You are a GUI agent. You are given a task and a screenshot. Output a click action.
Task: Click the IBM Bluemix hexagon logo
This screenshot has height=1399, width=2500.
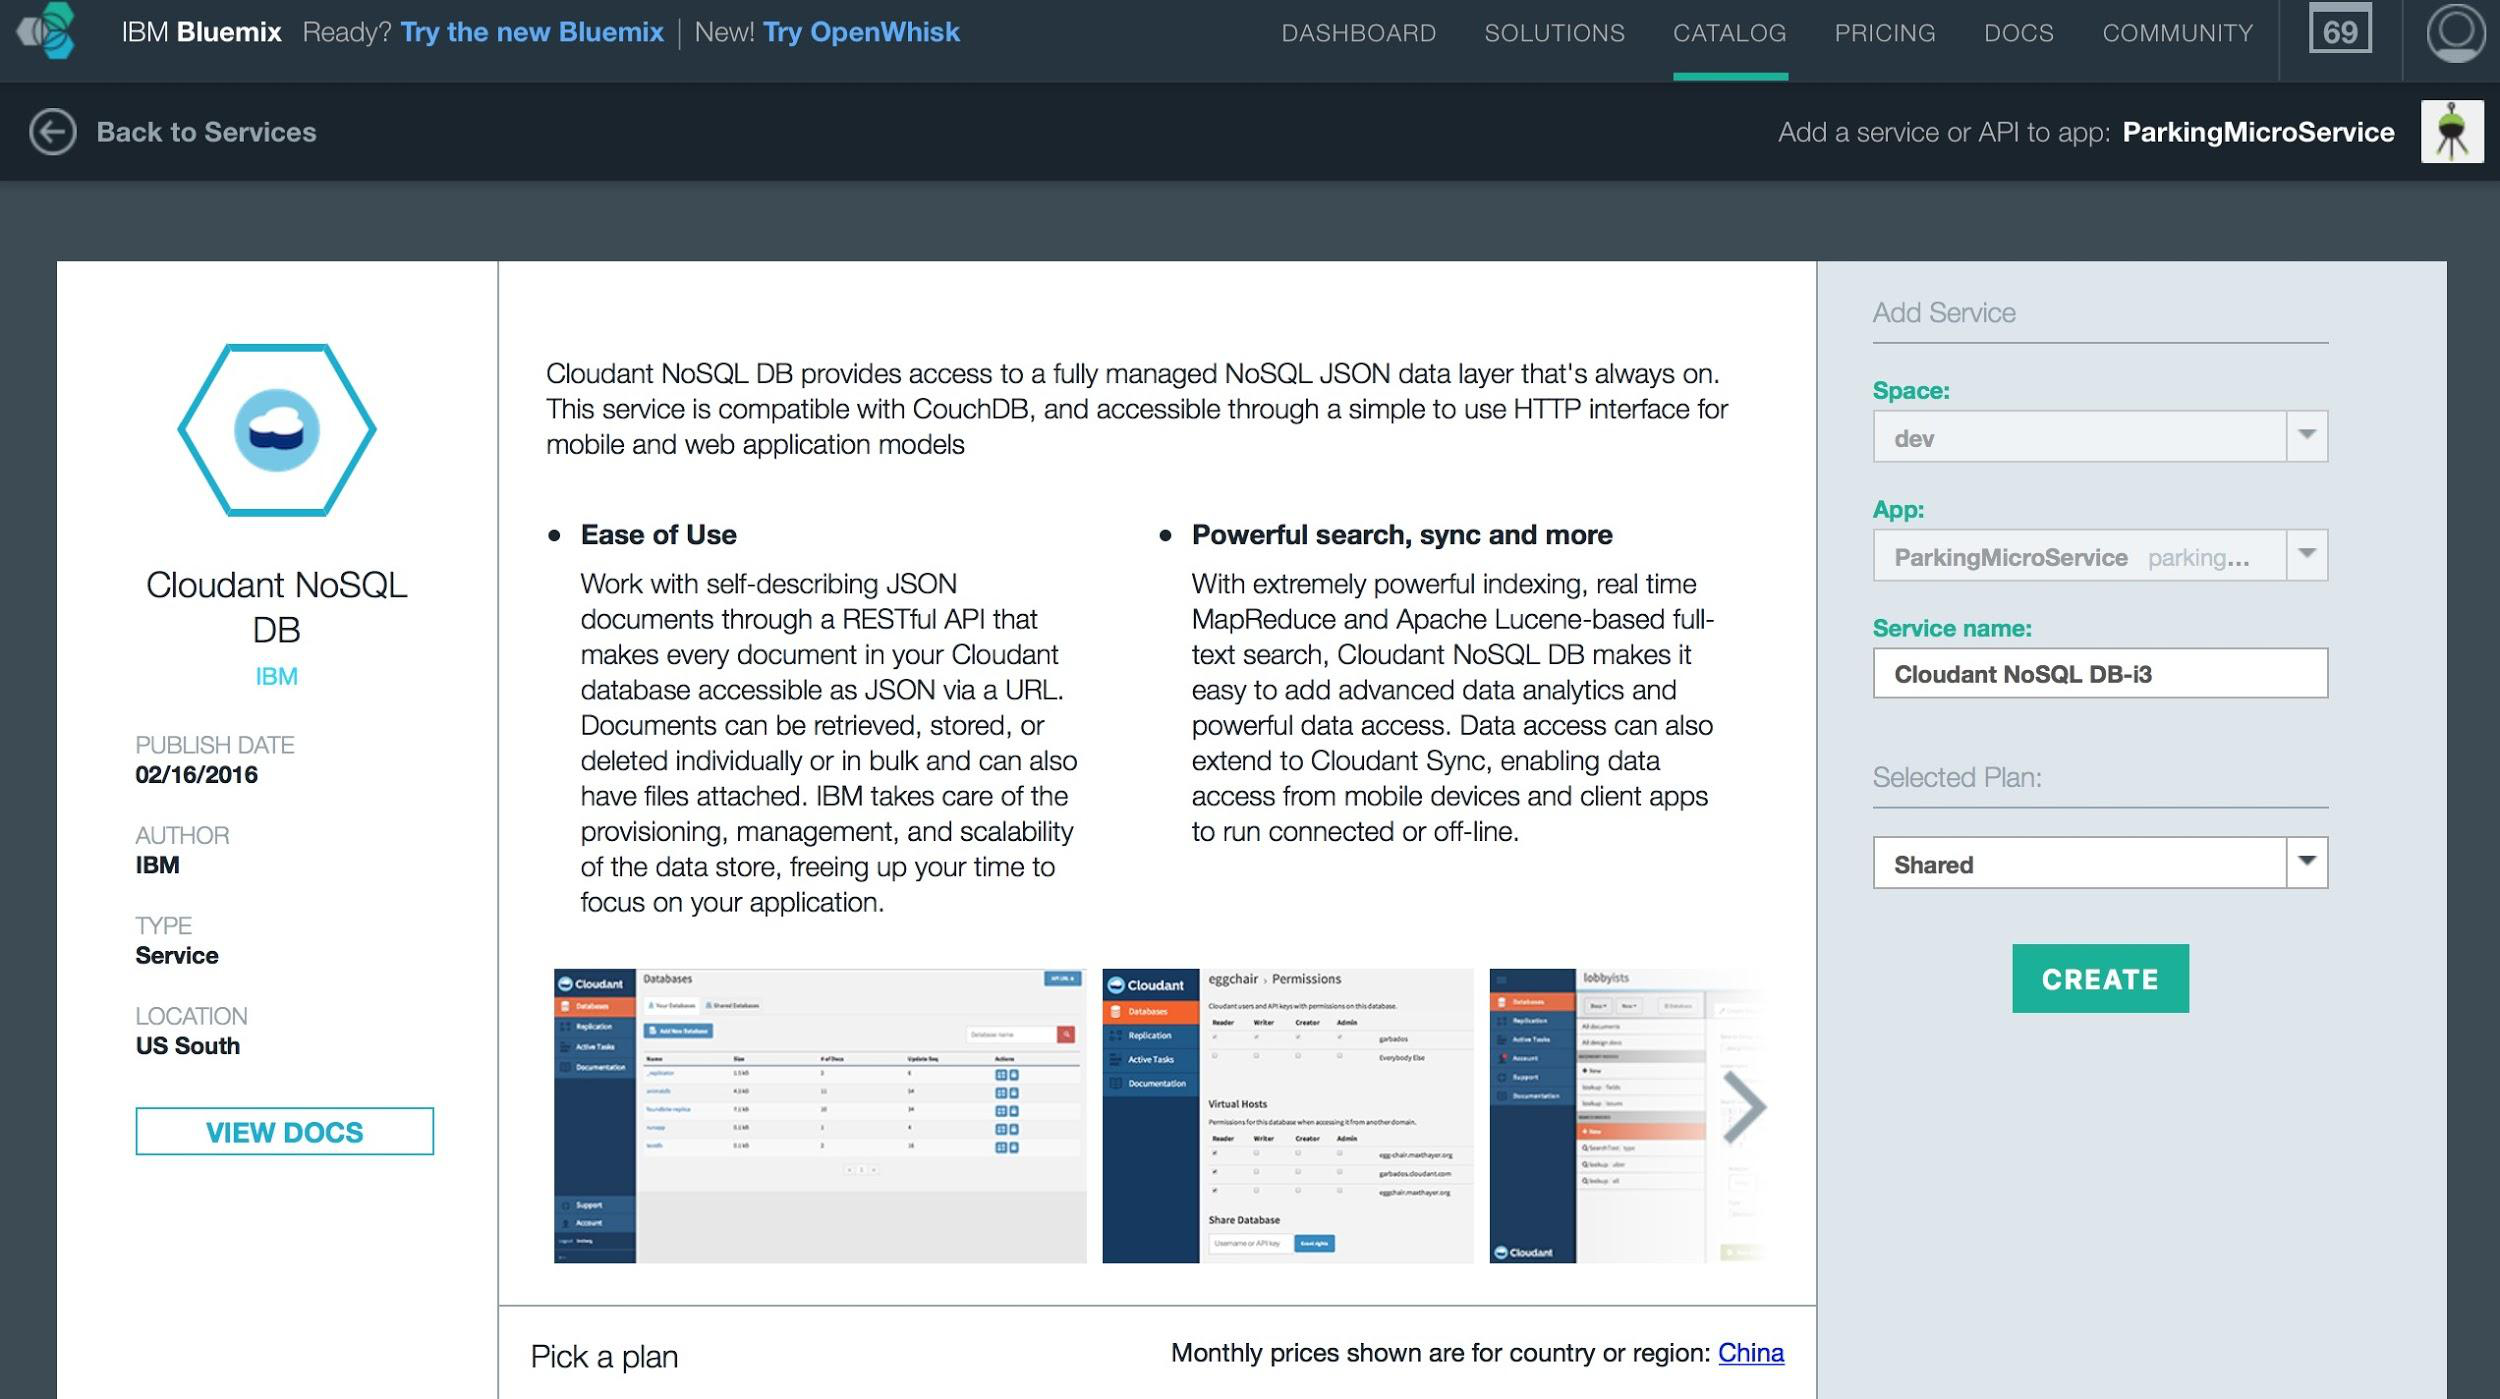click(47, 31)
